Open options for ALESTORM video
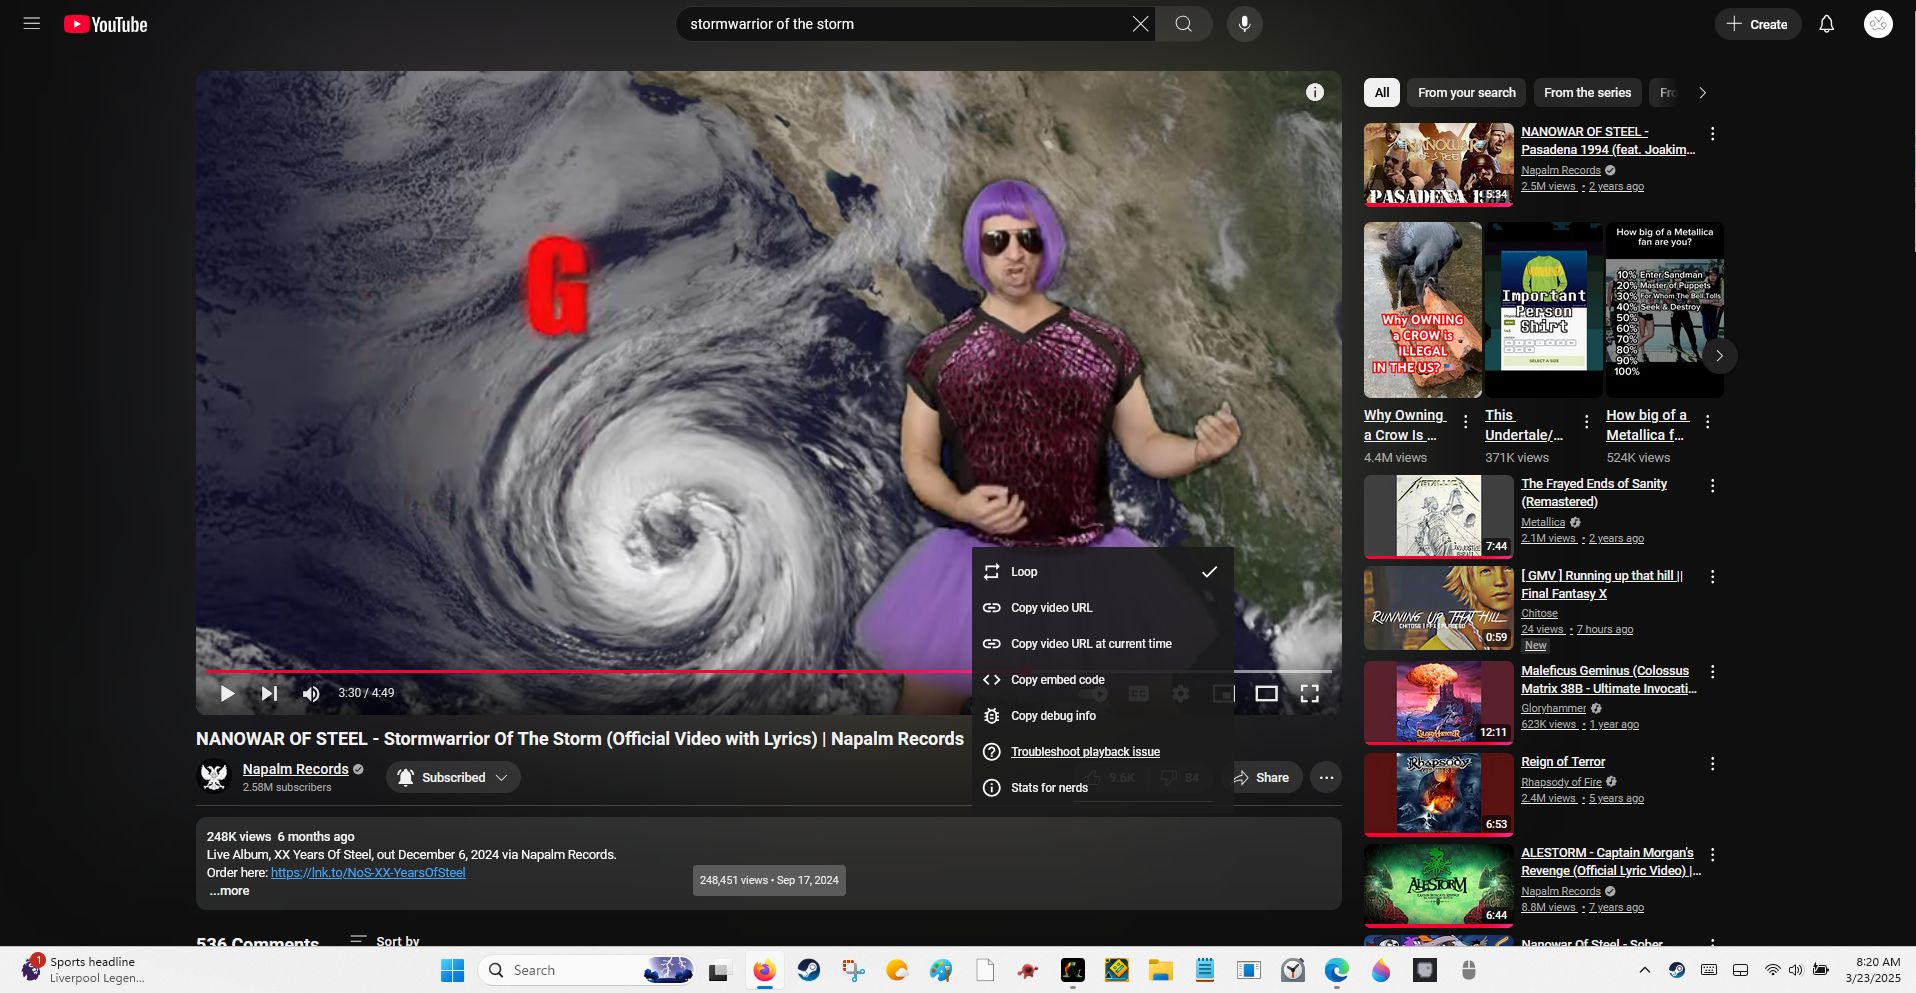This screenshot has height=993, width=1916. coord(1712,855)
